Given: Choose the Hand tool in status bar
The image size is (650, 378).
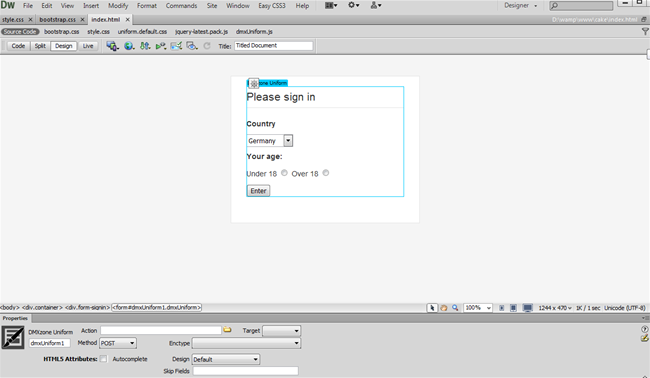Looking at the screenshot, I should coord(444,308).
